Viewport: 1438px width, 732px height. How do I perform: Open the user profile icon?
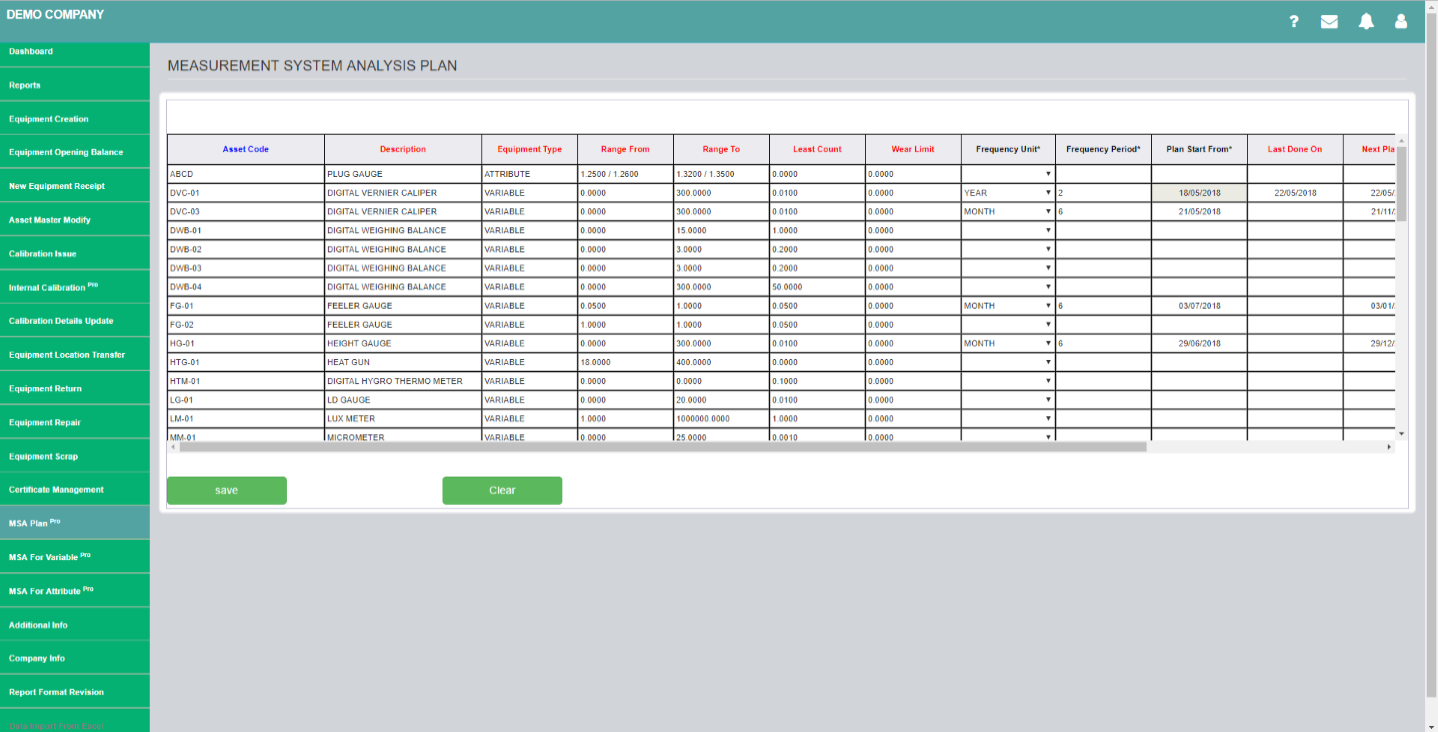coord(1401,21)
